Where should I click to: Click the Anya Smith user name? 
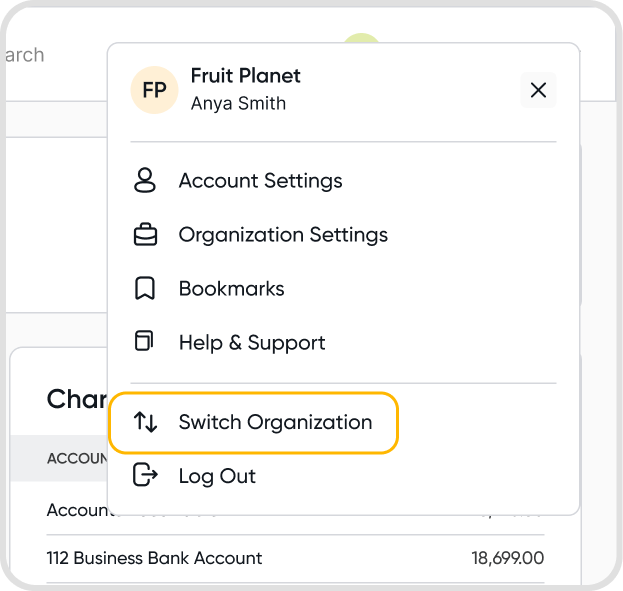click(x=238, y=103)
